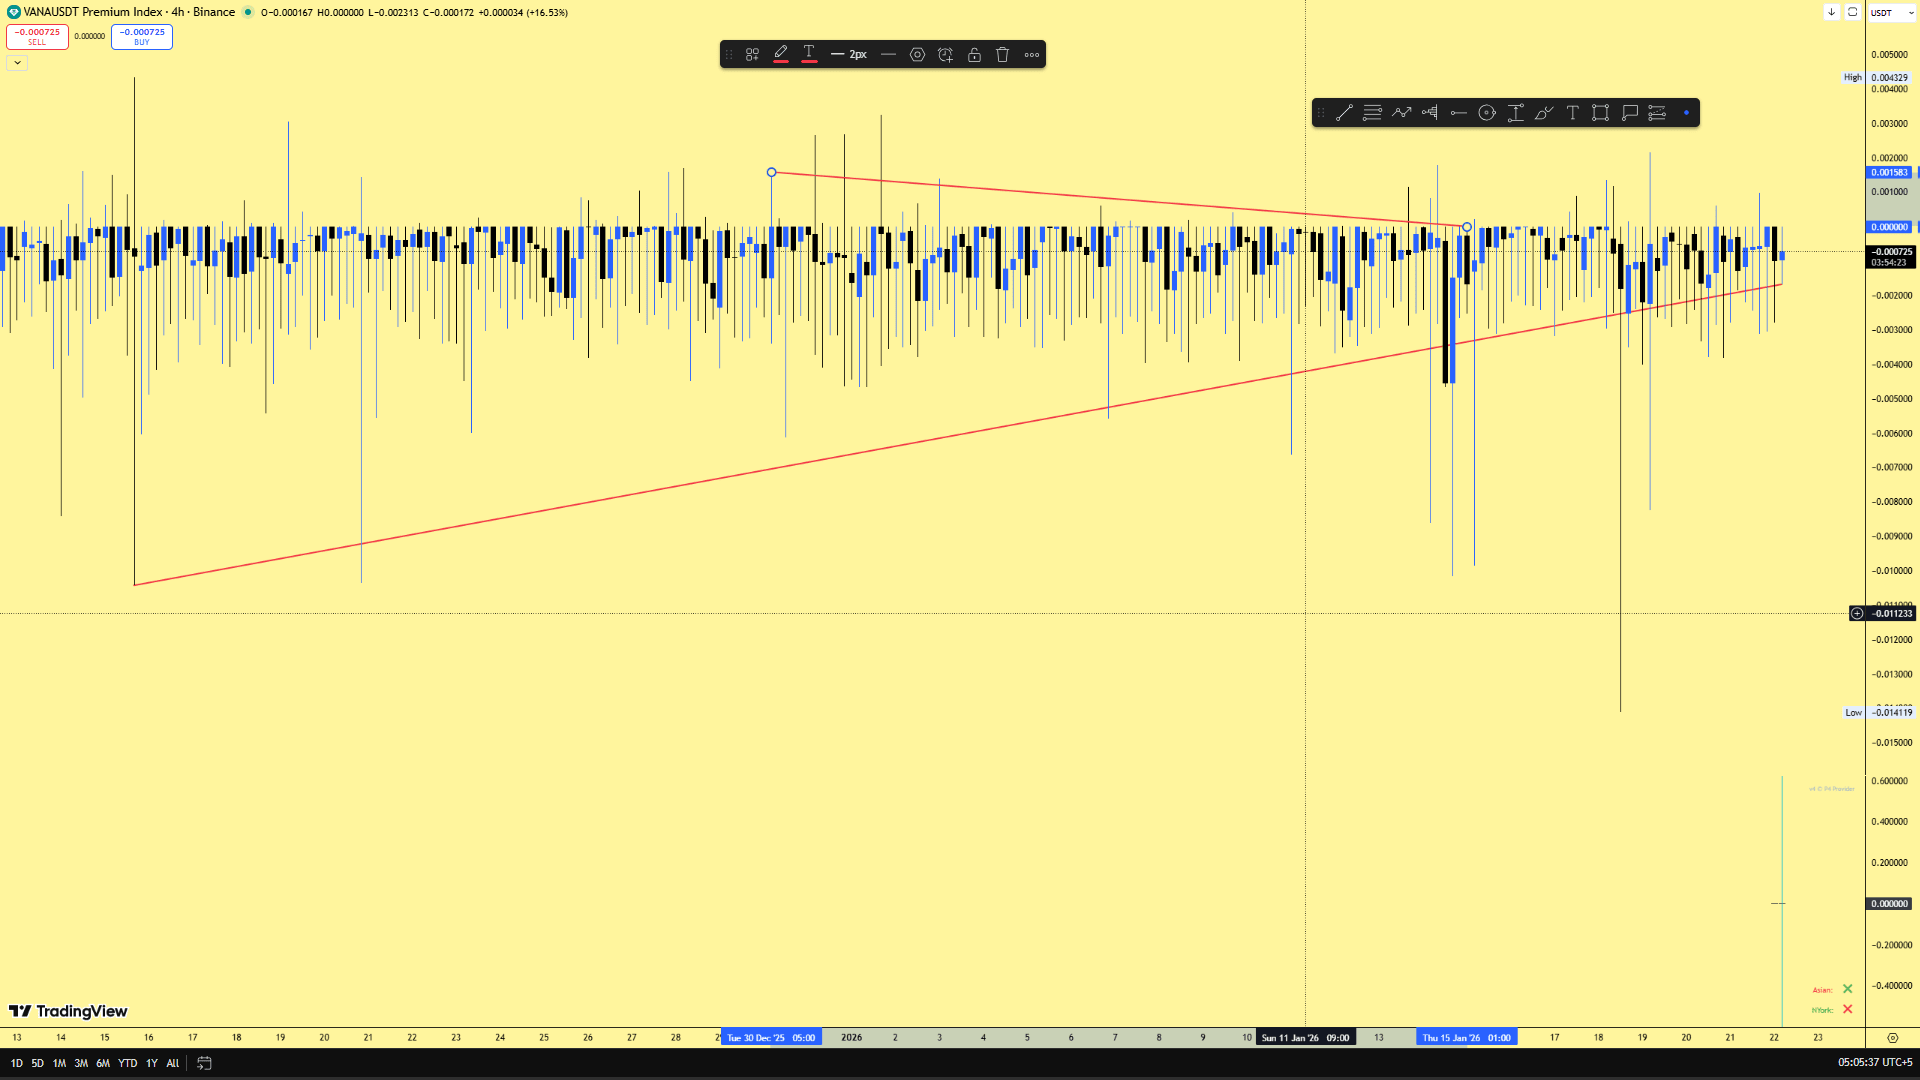
Task: Click the blue BUY price button
Action: pos(141,36)
